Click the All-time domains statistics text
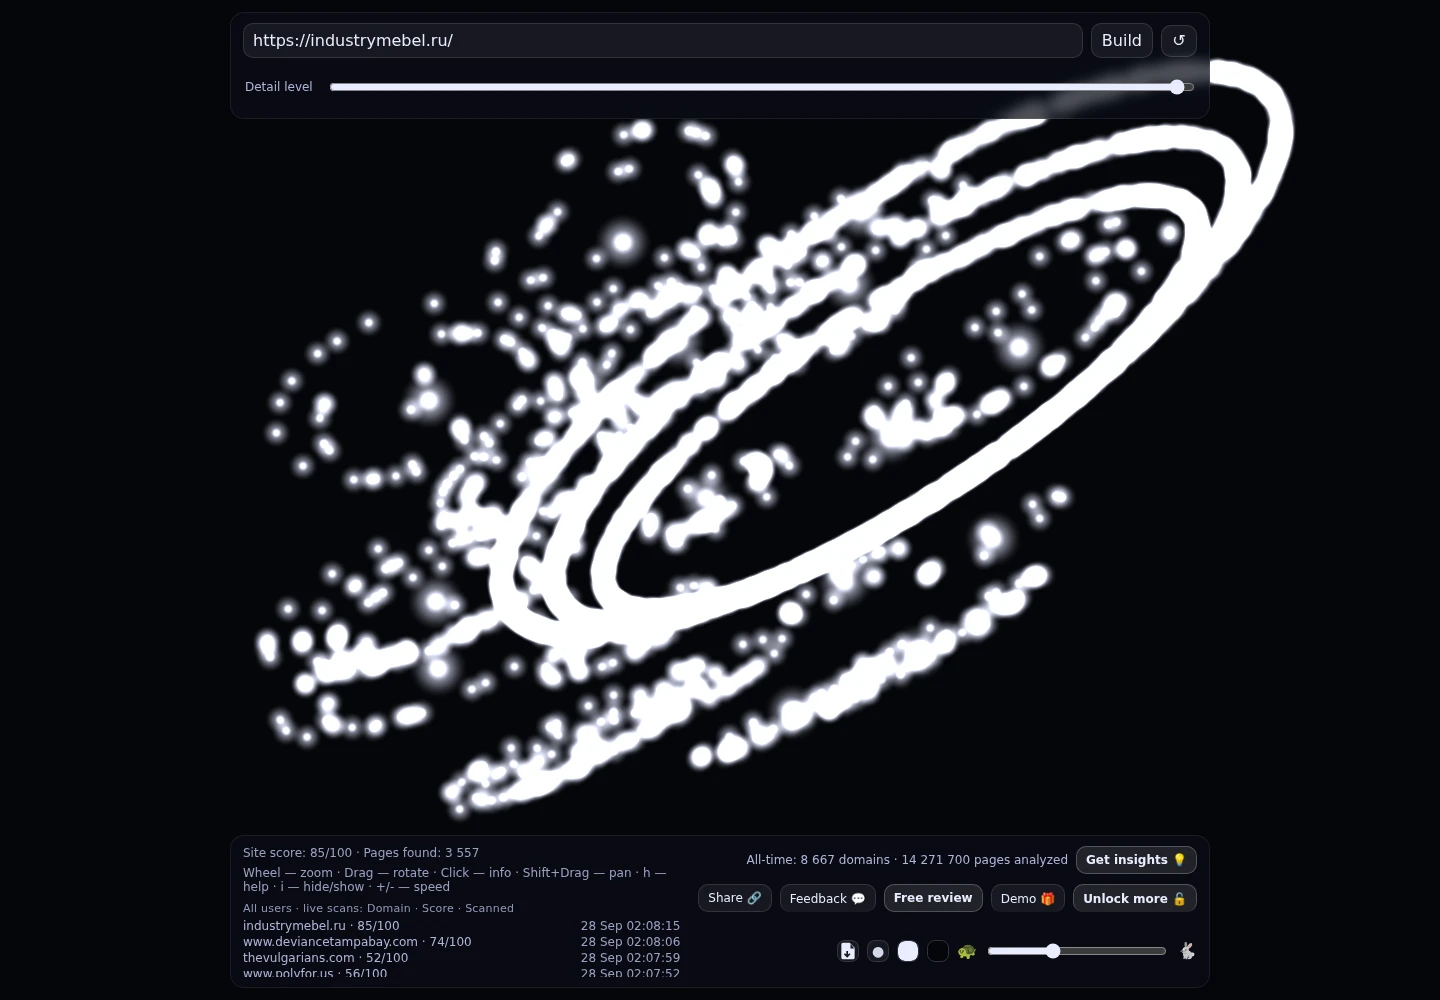Image resolution: width=1440 pixels, height=1000 pixels. (x=906, y=860)
